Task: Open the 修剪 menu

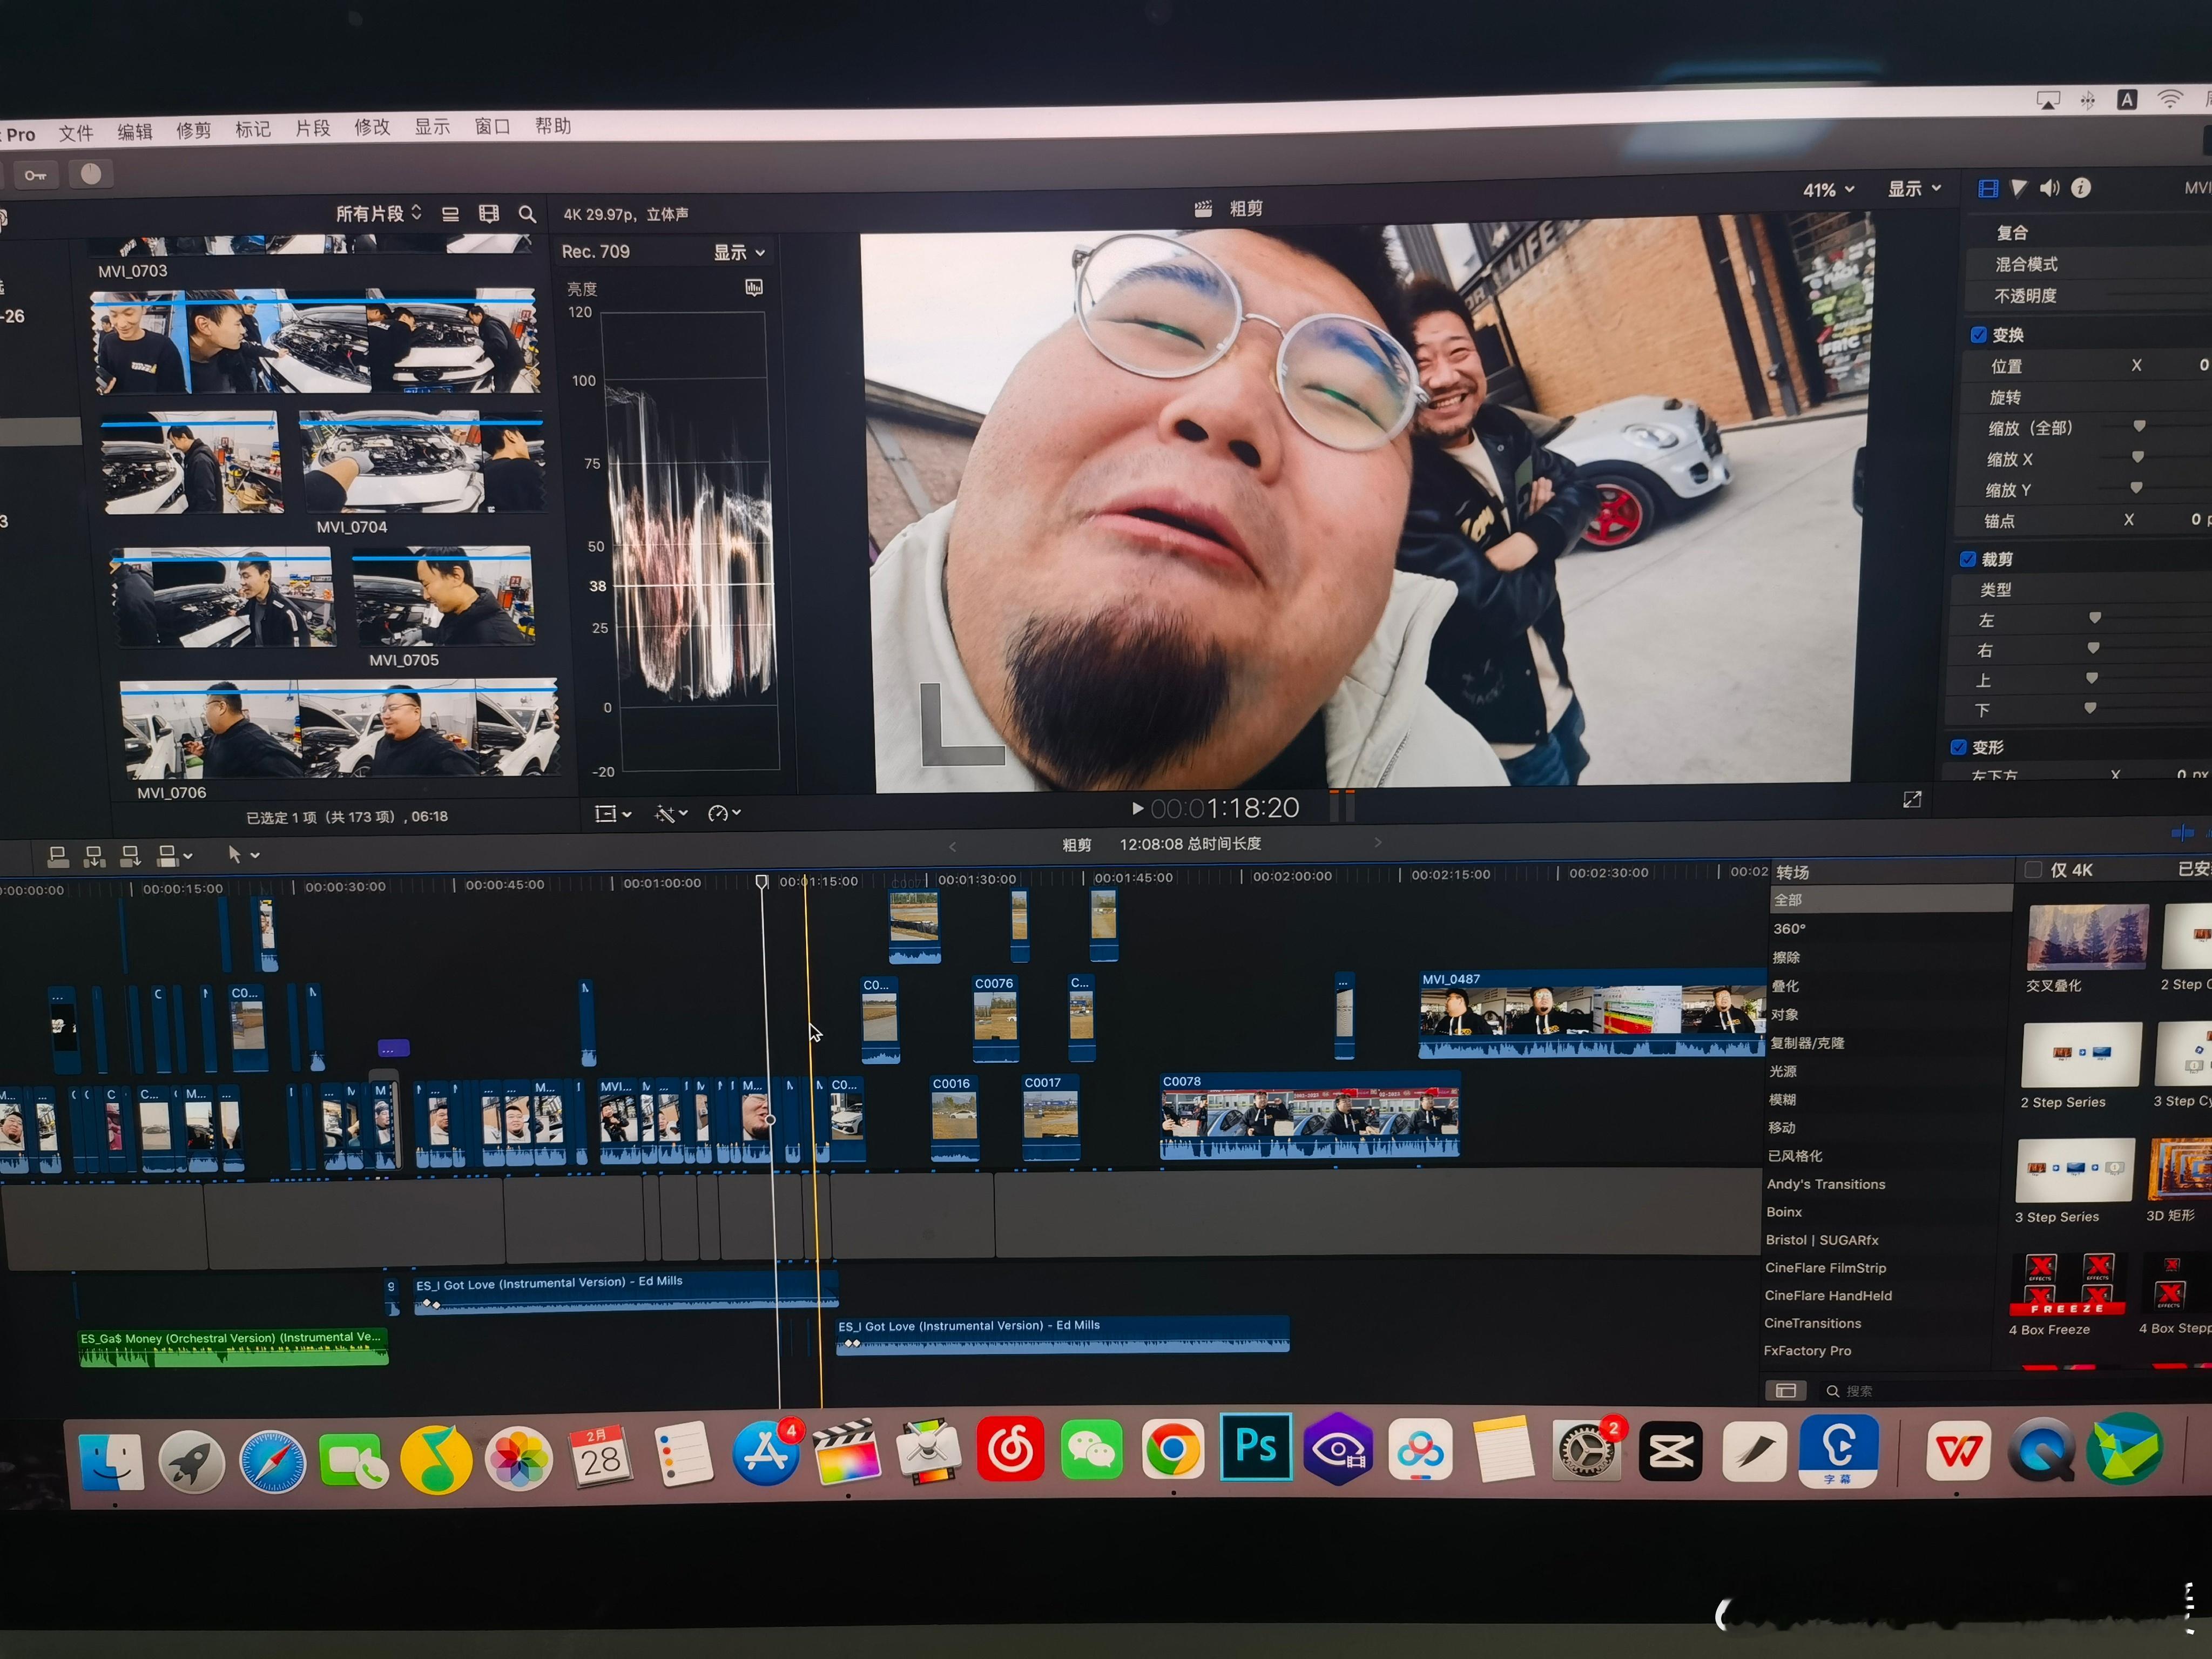Action: (x=194, y=130)
